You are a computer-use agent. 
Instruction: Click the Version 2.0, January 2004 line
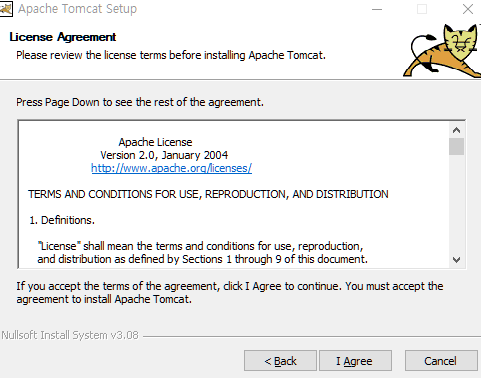(x=164, y=155)
